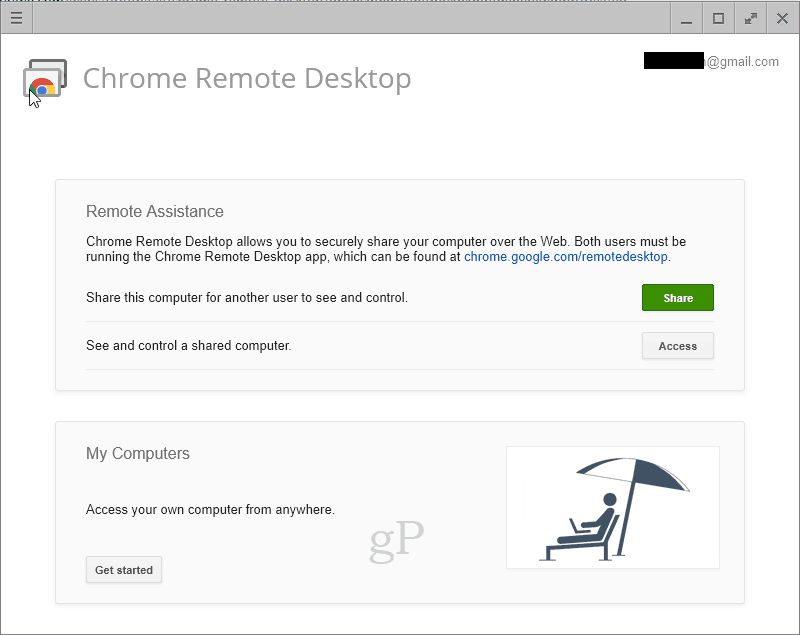Click the Remote Assistance heading
The height and width of the screenshot is (635, 800).
pyautogui.click(x=155, y=211)
